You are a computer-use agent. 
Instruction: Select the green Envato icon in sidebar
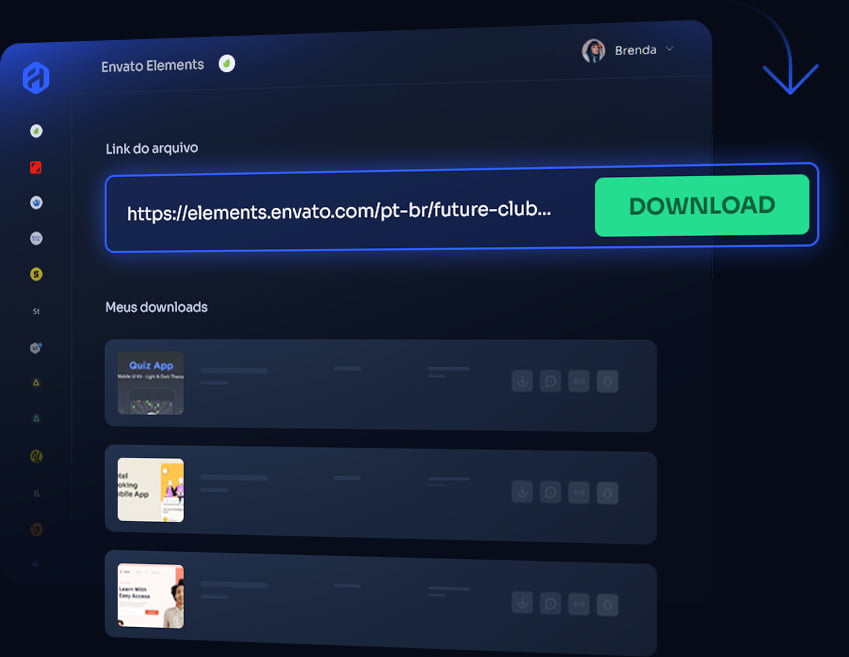coord(36,131)
